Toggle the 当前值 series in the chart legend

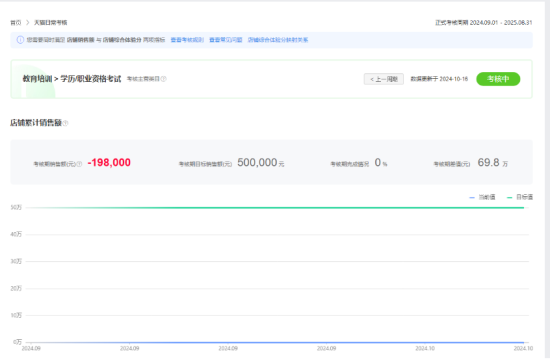point(482,197)
